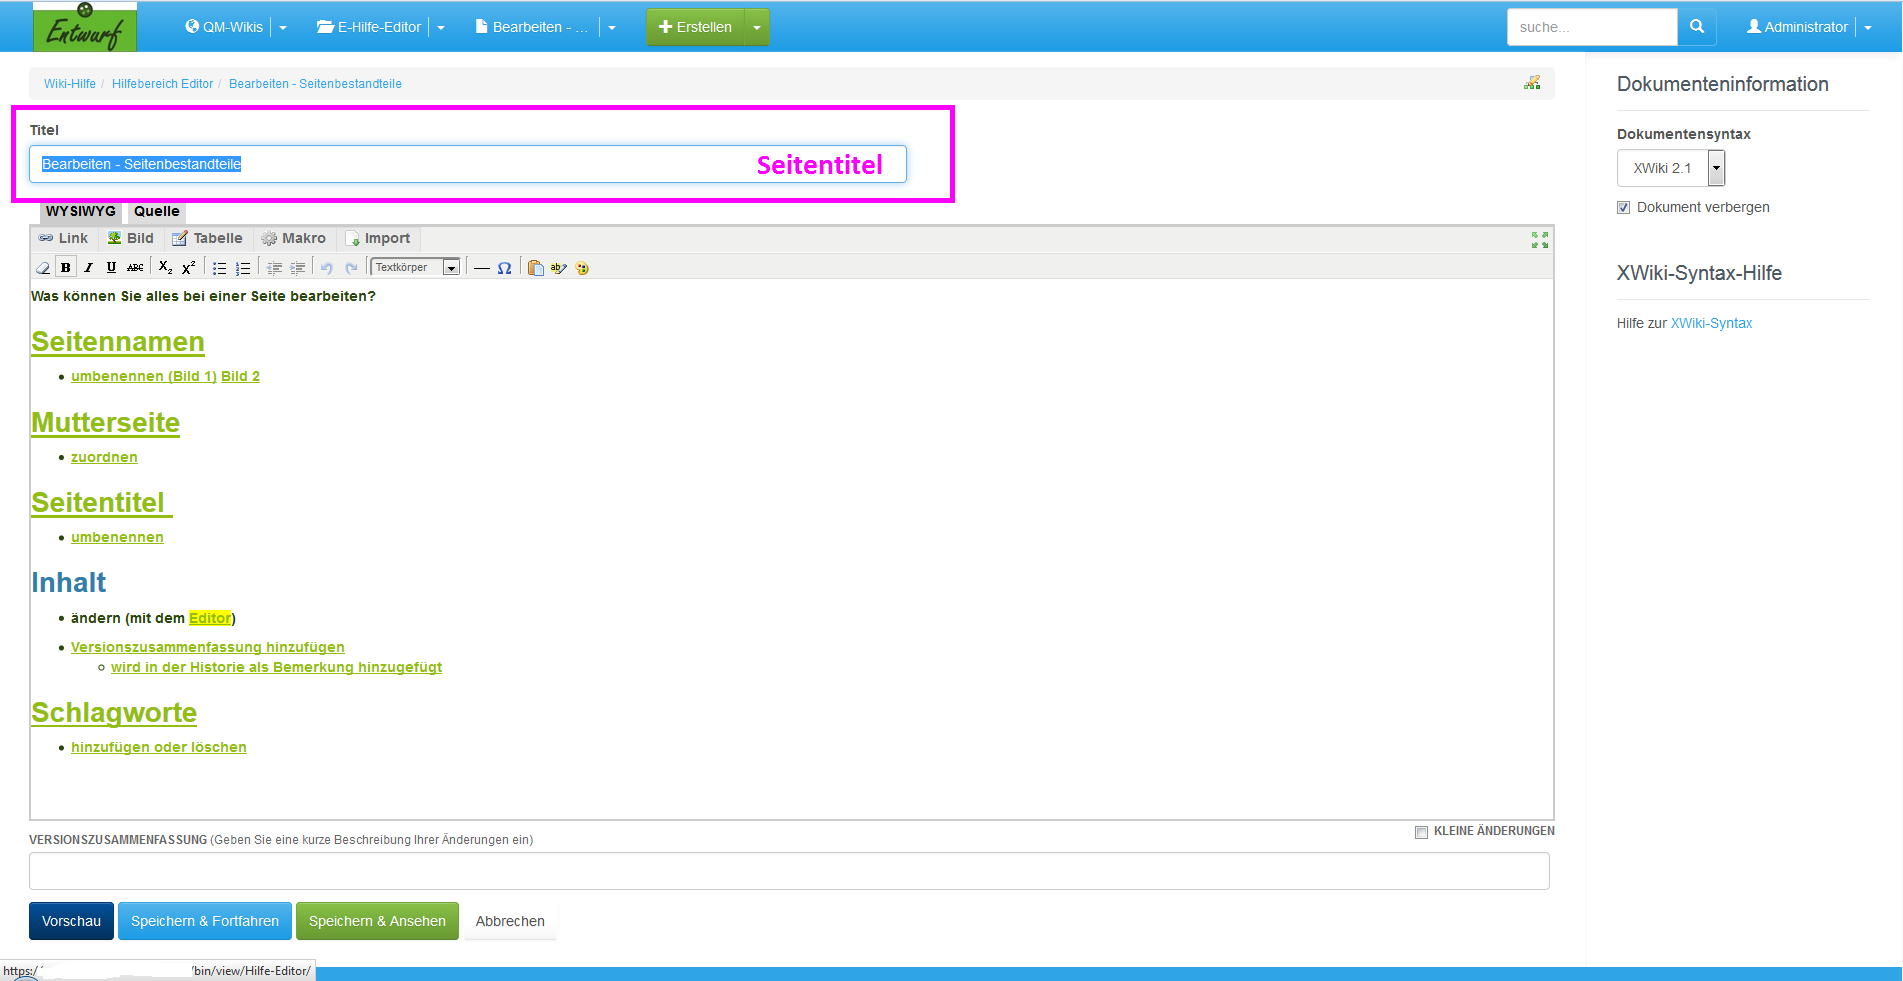The width and height of the screenshot is (1903, 981).
Task: Insert a numbered list
Action: coord(243,268)
